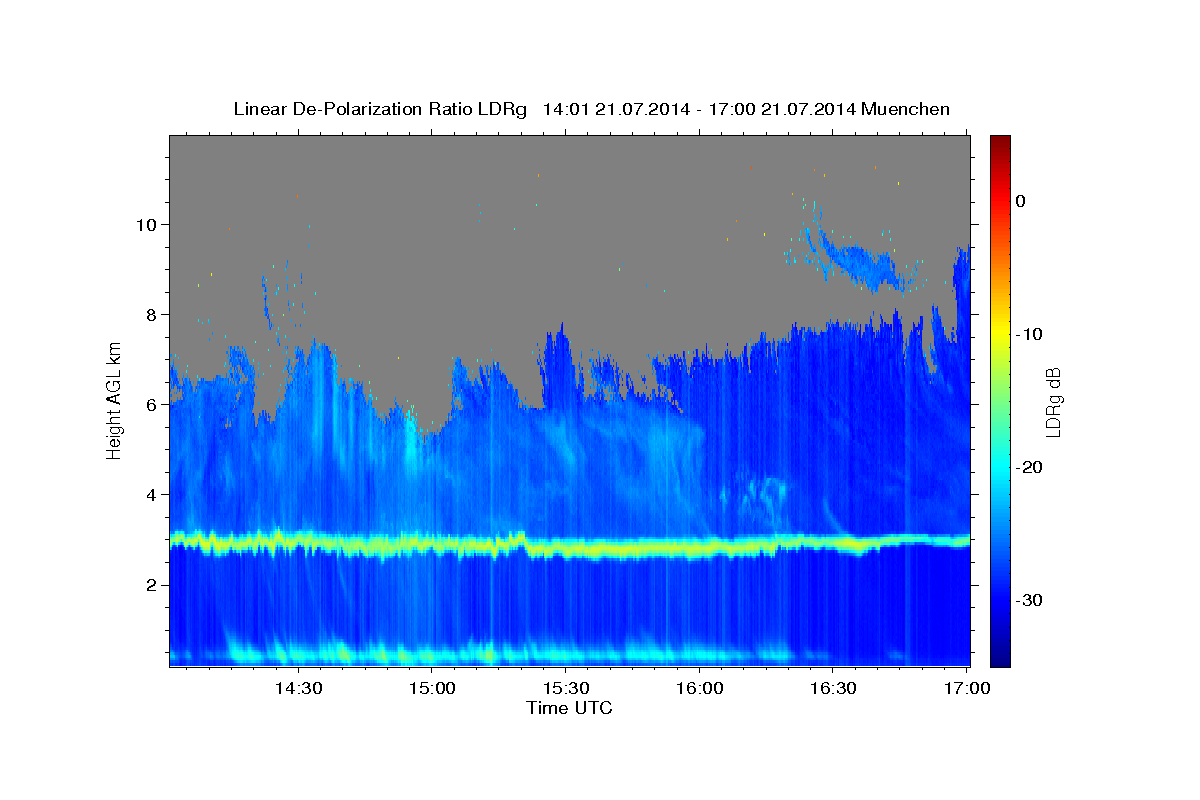Click the colorbar value 0
The width and height of the screenshot is (1200, 800).
click(x=1020, y=201)
